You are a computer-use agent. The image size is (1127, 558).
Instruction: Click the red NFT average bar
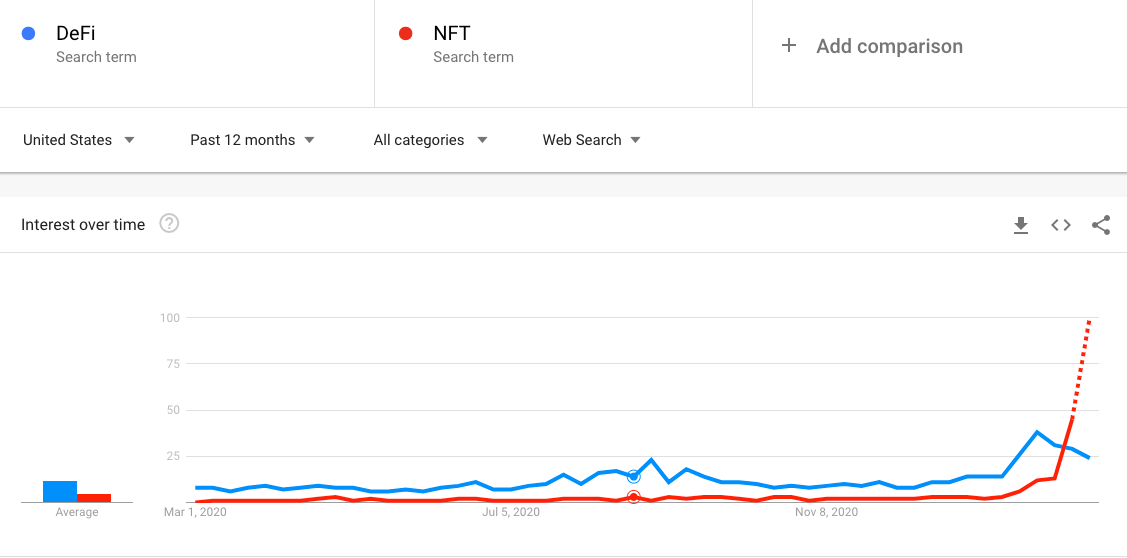[x=94, y=498]
